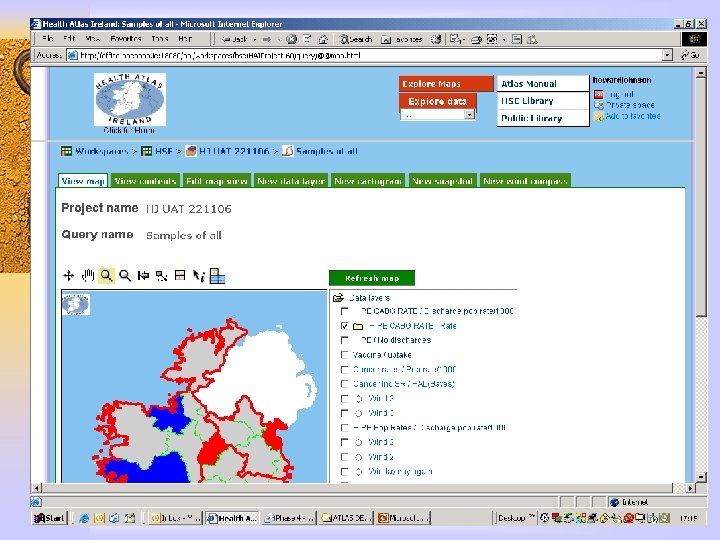Open the browser Tools menu

tap(160, 39)
